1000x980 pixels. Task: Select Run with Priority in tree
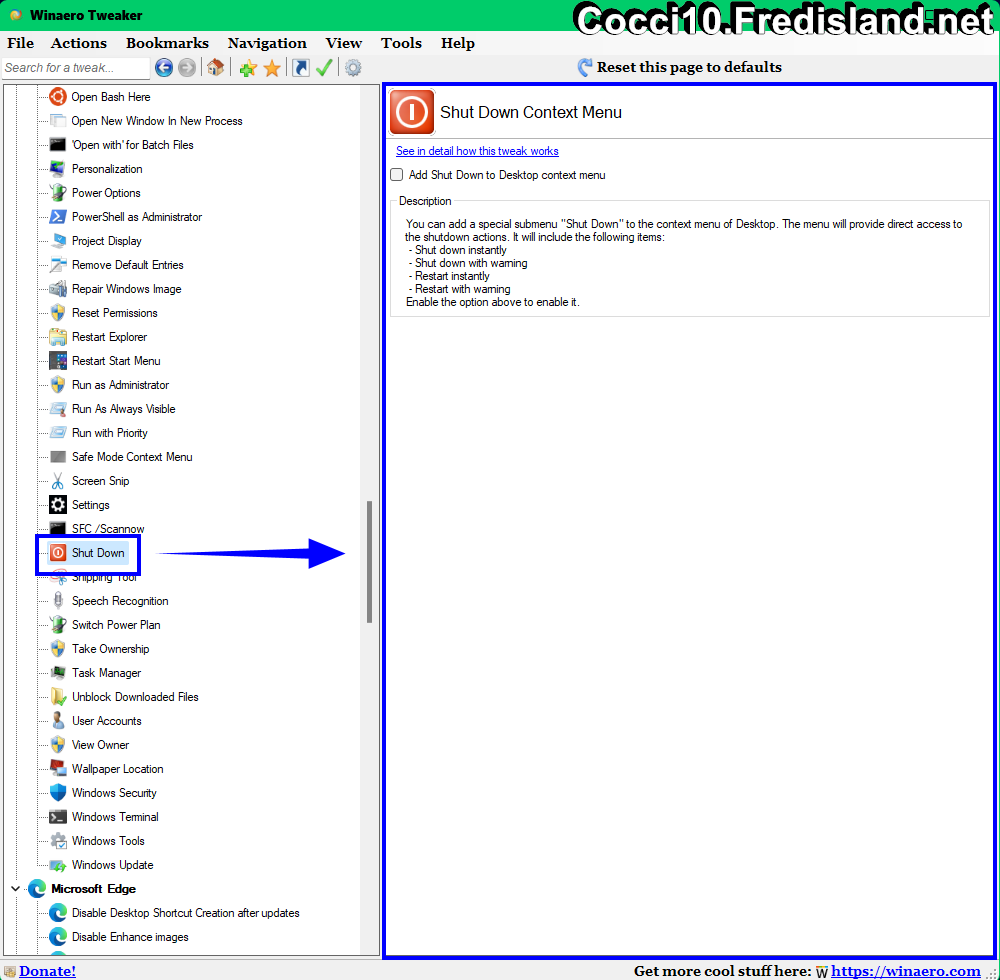pos(110,433)
